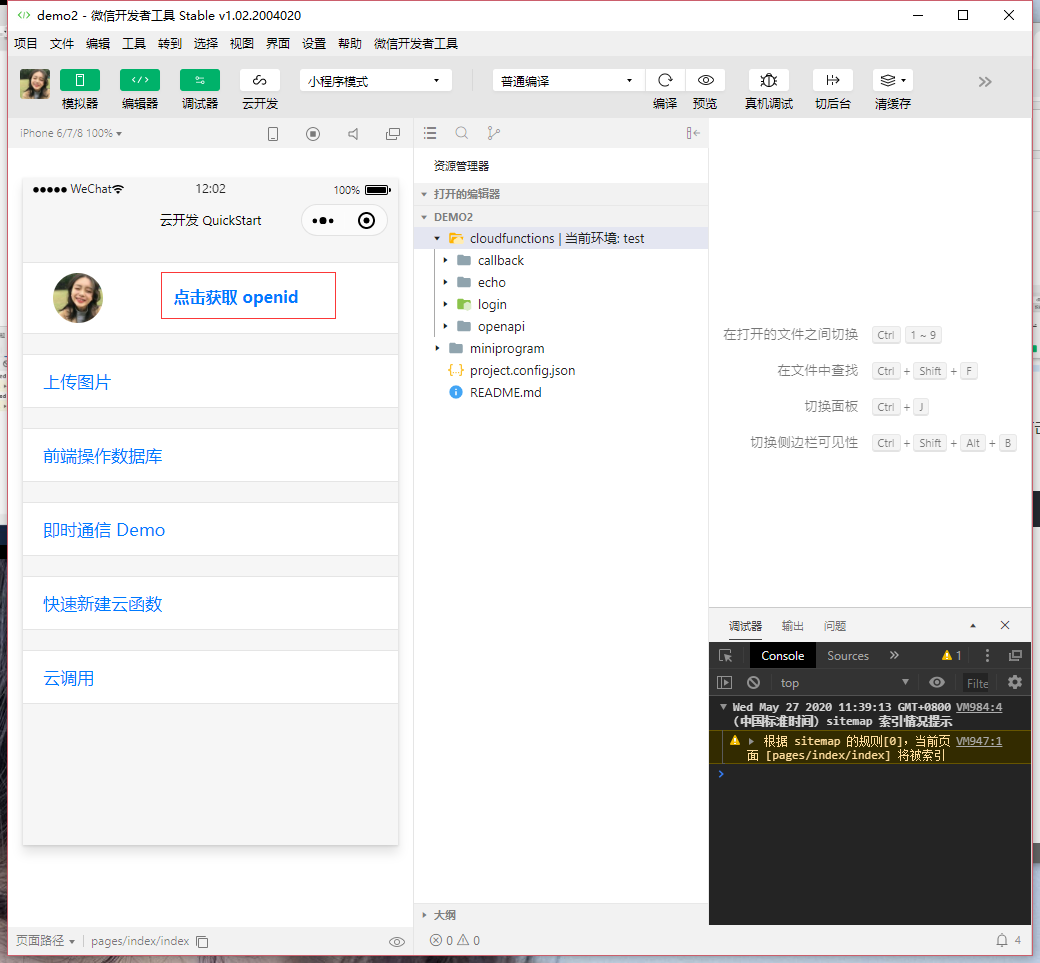Viewport: 1040px width, 963px height.
Task: Close the debugger panel
Action: point(1005,625)
